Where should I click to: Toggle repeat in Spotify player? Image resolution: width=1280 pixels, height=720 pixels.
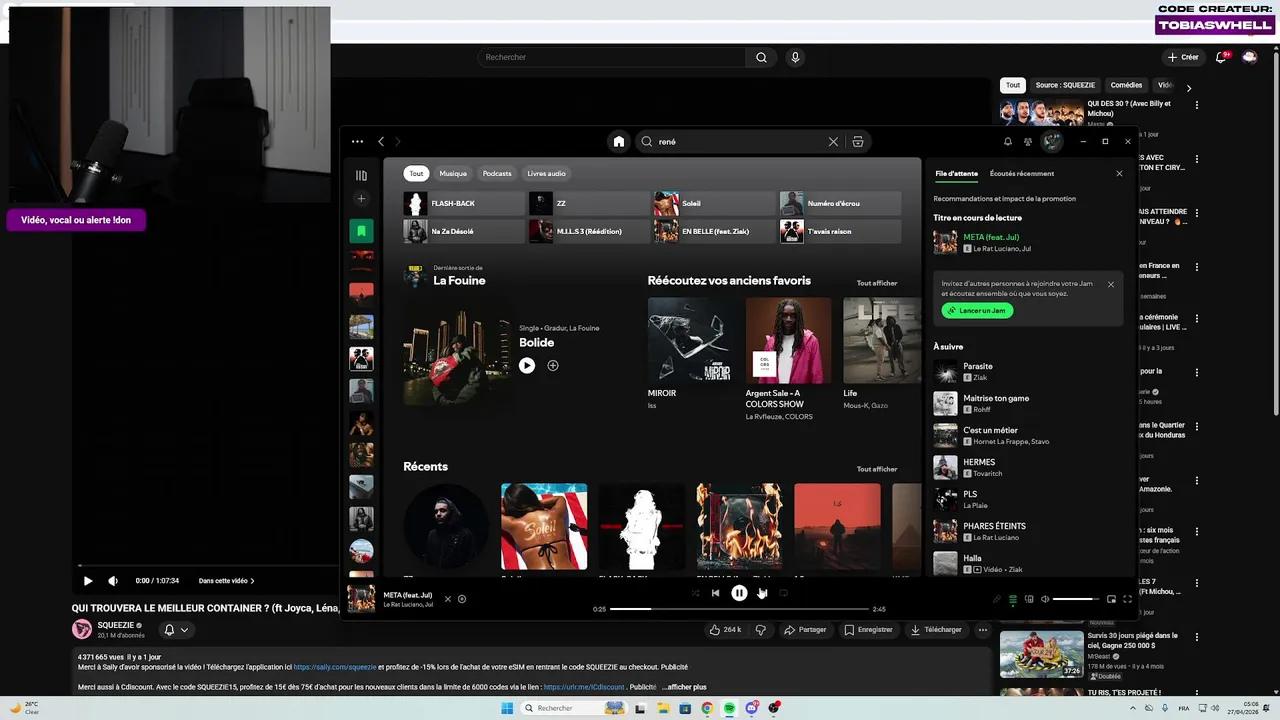[784, 593]
